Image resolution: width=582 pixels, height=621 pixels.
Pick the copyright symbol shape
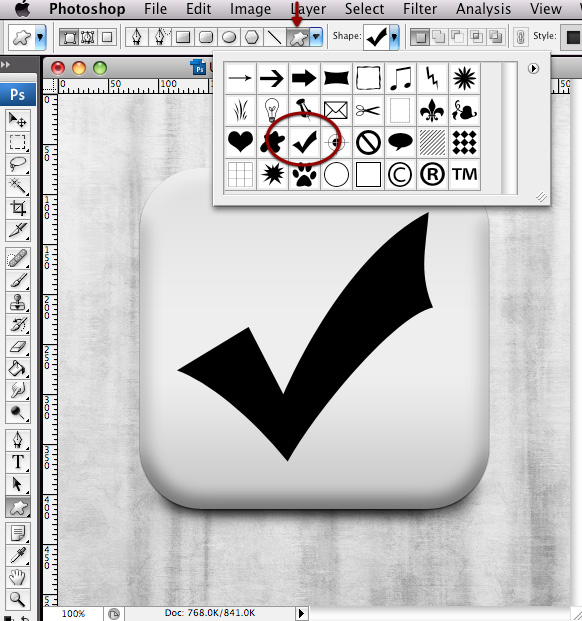400,174
